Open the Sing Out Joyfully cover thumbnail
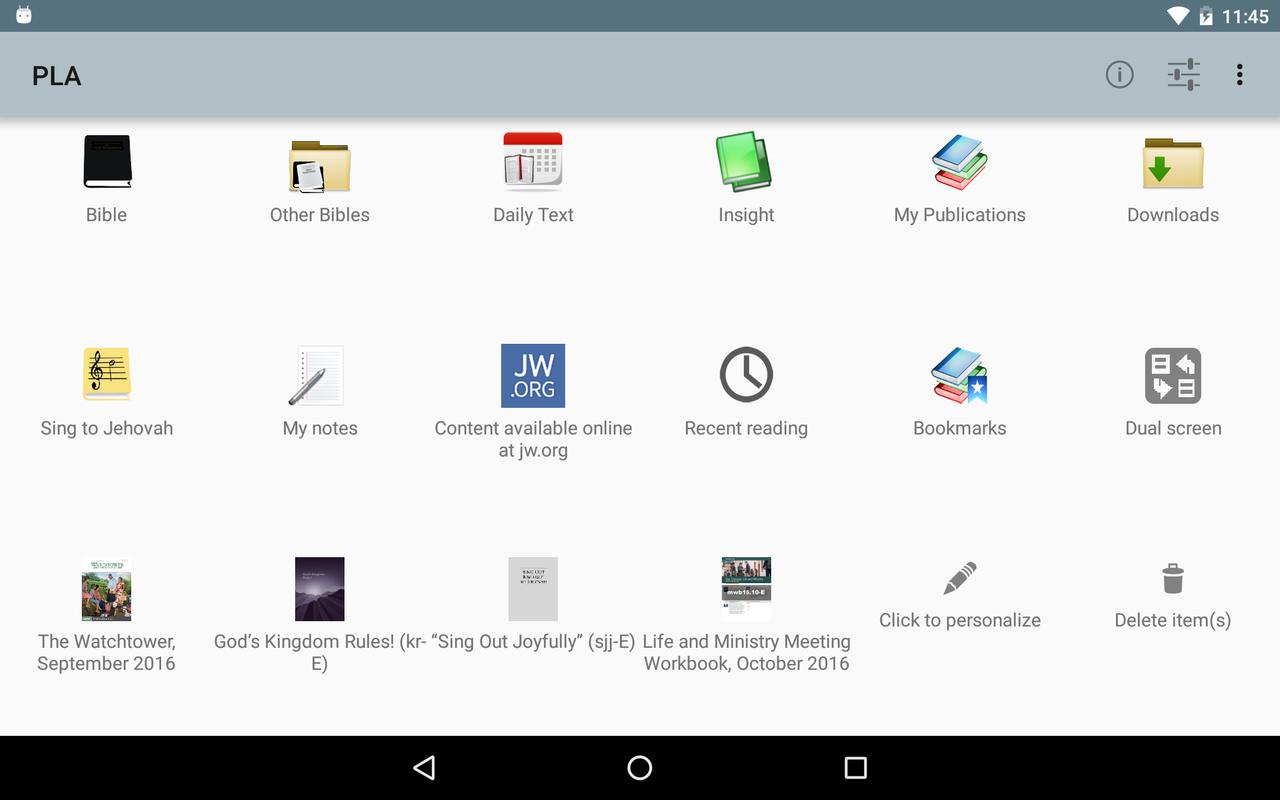The width and height of the screenshot is (1280, 800). tap(533, 589)
